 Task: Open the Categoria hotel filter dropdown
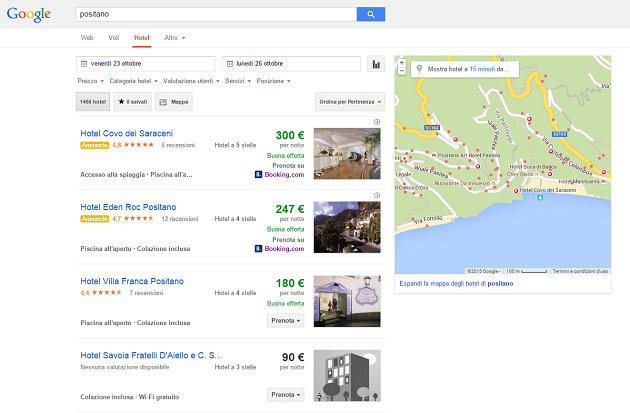click(133, 81)
